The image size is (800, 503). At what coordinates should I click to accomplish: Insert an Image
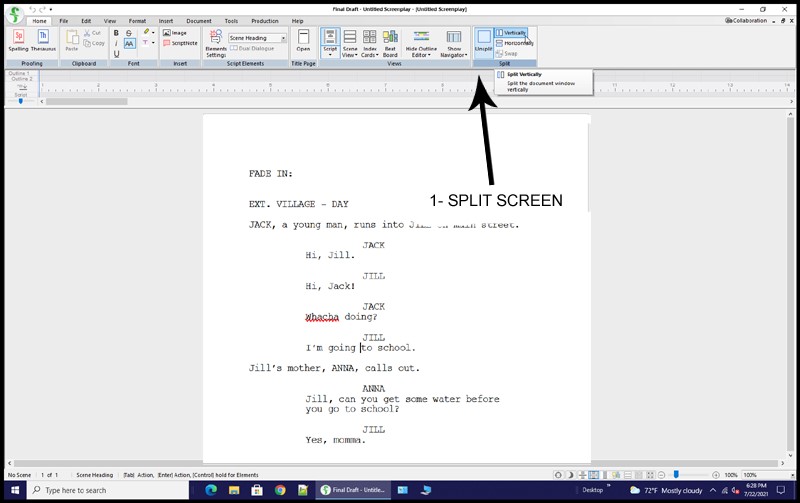(x=175, y=33)
